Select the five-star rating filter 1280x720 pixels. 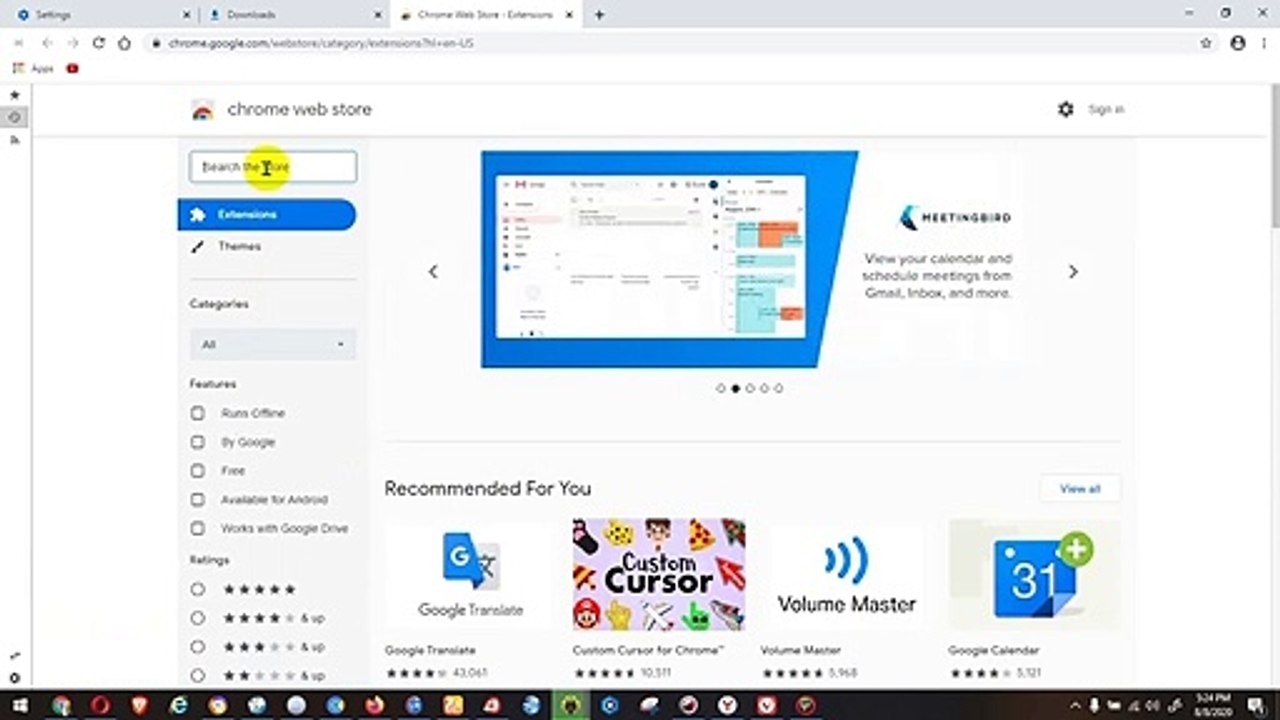[x=198, y=589]
